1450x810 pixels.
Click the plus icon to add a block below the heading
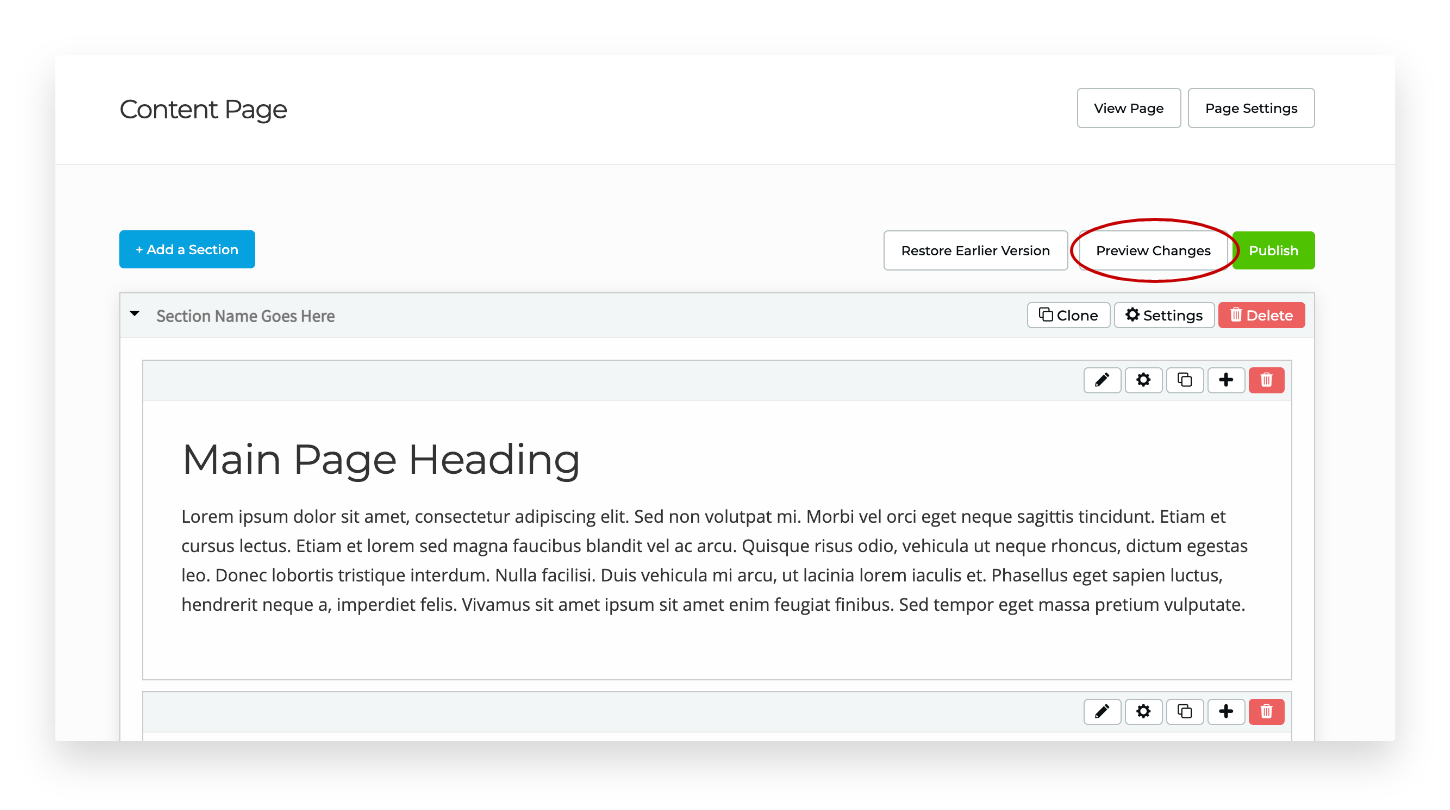tap(1225, 380)
